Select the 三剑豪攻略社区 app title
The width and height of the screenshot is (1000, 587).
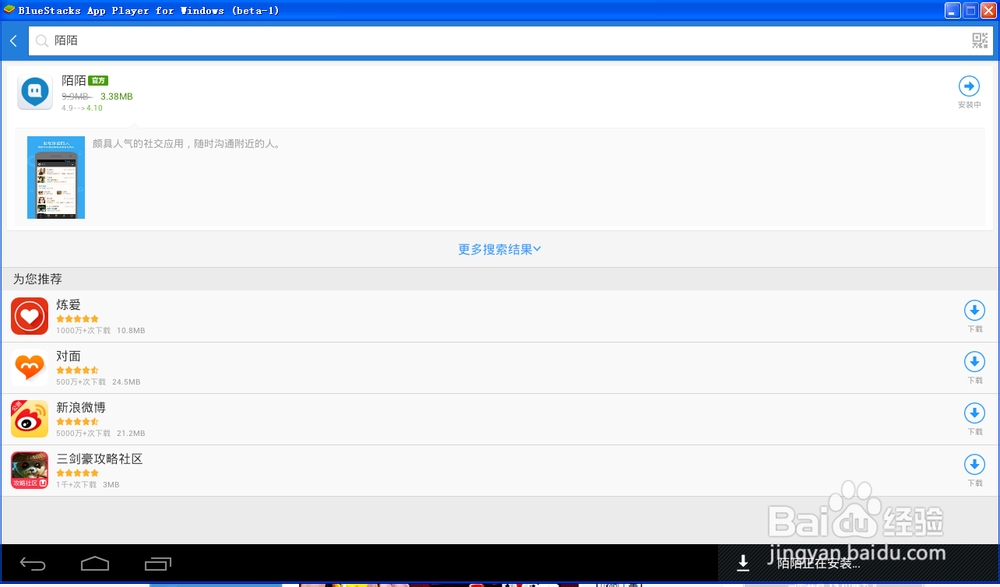pyautogui.click(x=99, y=459)
